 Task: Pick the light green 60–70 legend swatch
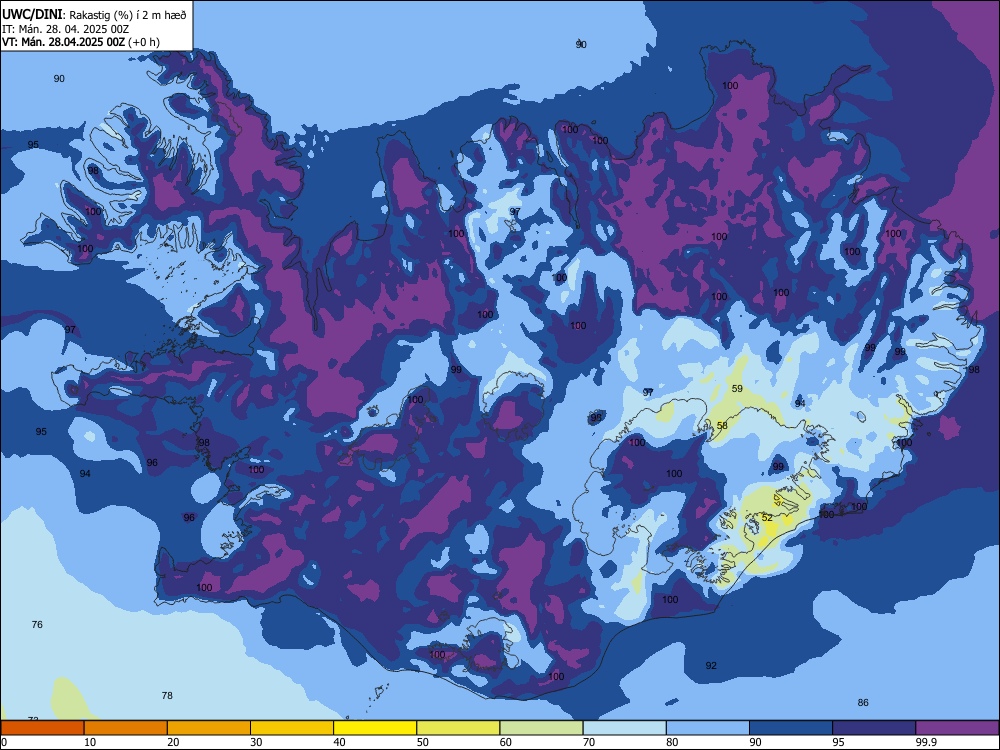tap(541, 728)
